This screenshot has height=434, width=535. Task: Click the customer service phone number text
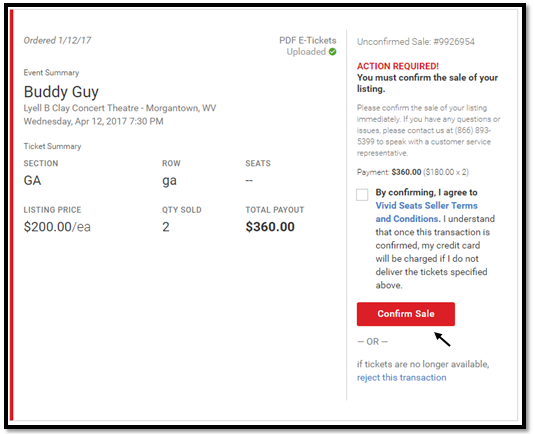(423, 136)
